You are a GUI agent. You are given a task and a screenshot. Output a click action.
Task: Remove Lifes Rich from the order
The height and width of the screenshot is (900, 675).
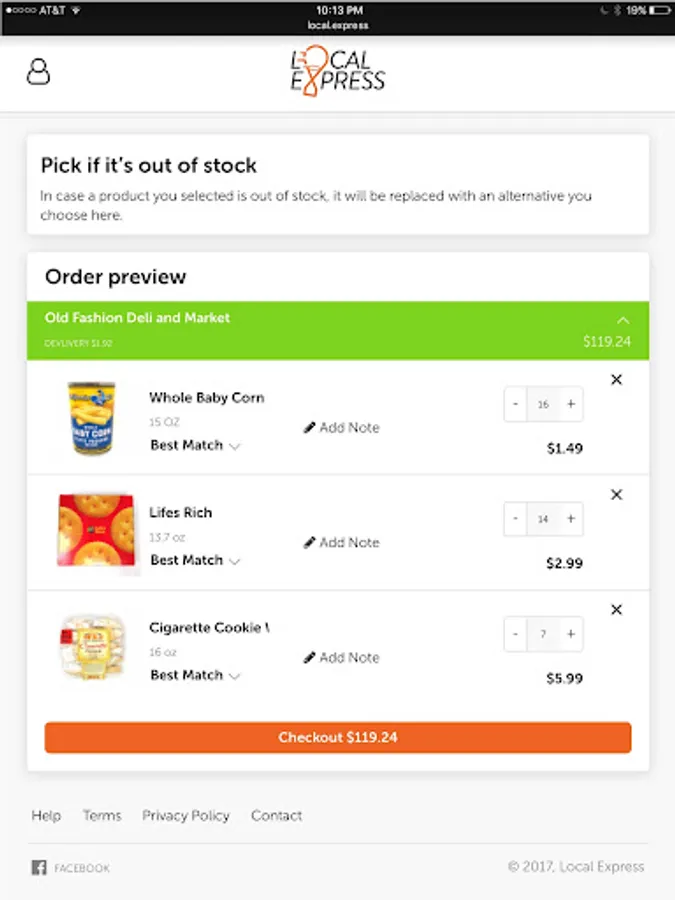click(x=616, y=495)
